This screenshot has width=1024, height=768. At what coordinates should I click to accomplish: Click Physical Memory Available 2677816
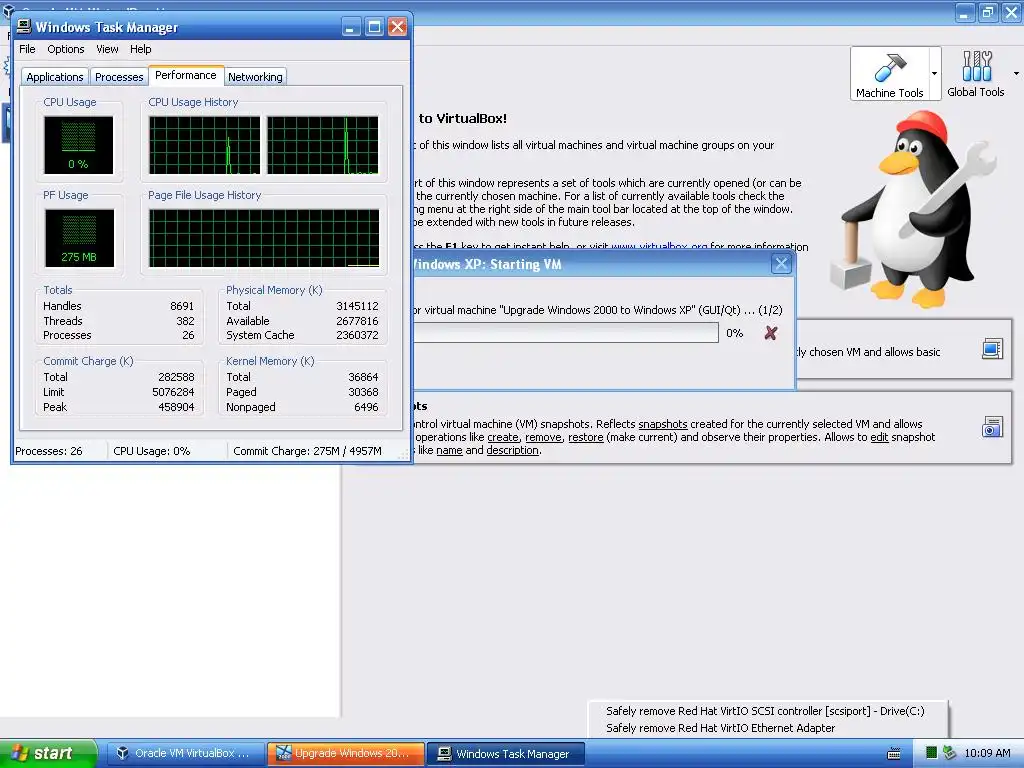coord(357,321)
